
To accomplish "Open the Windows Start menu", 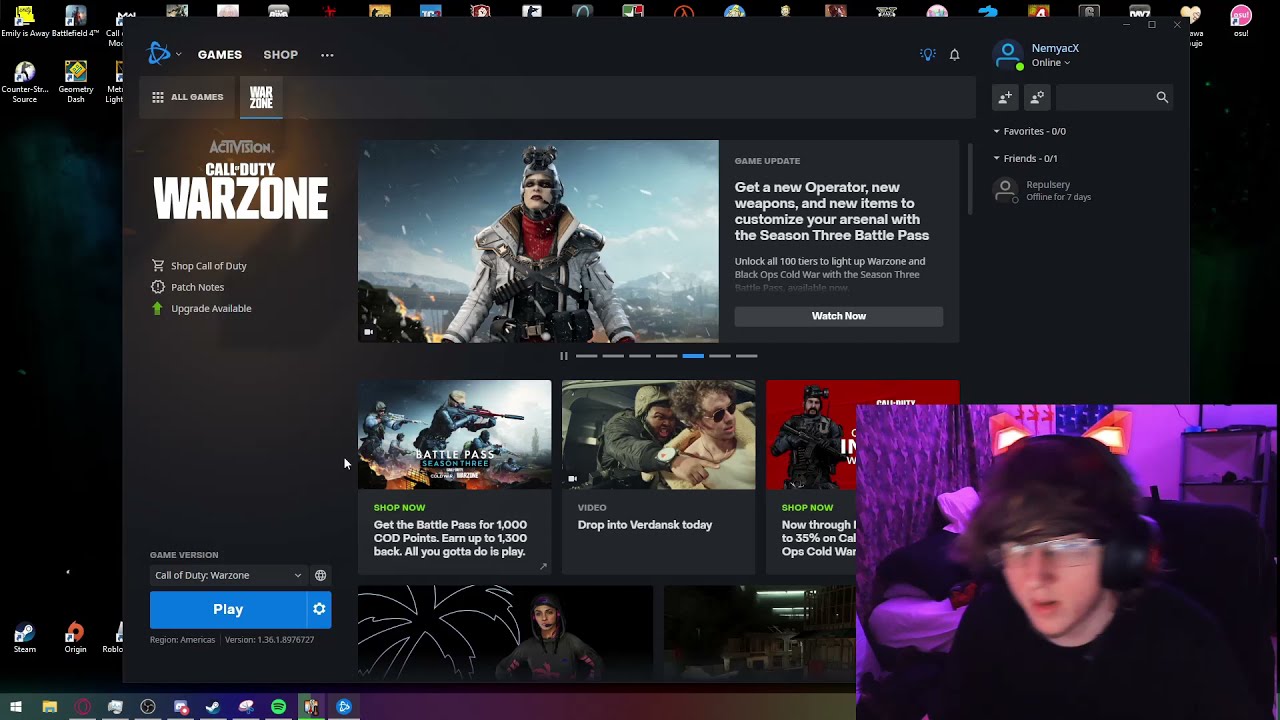I will click(x=16, y=707).
